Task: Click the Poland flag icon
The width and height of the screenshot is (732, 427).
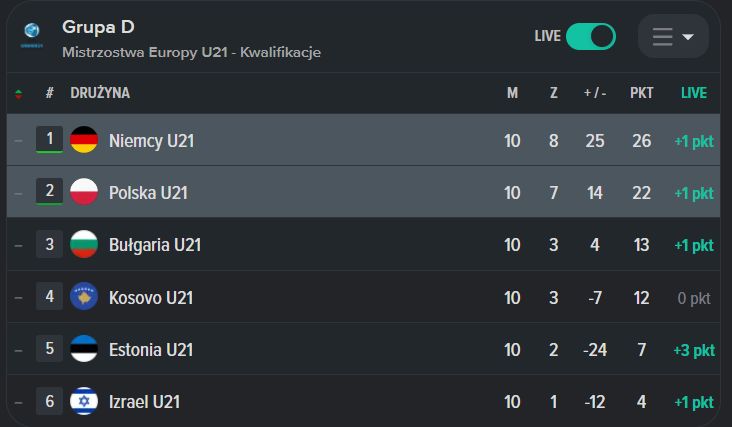Action: tap(84, 193)
